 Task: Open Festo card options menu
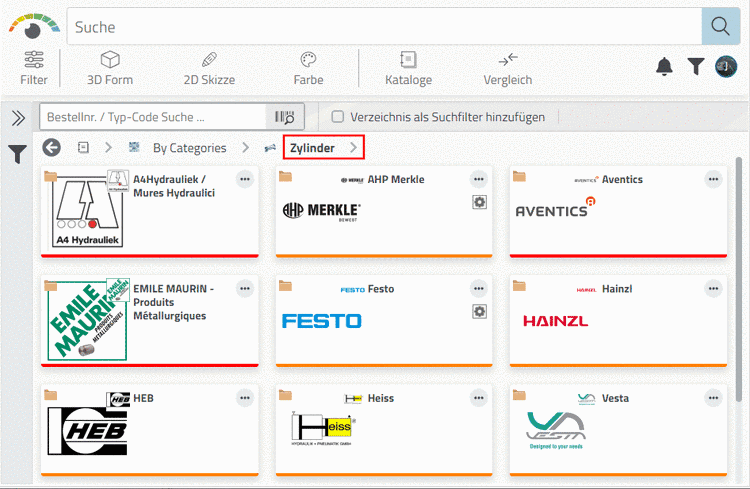coord(479,289)
